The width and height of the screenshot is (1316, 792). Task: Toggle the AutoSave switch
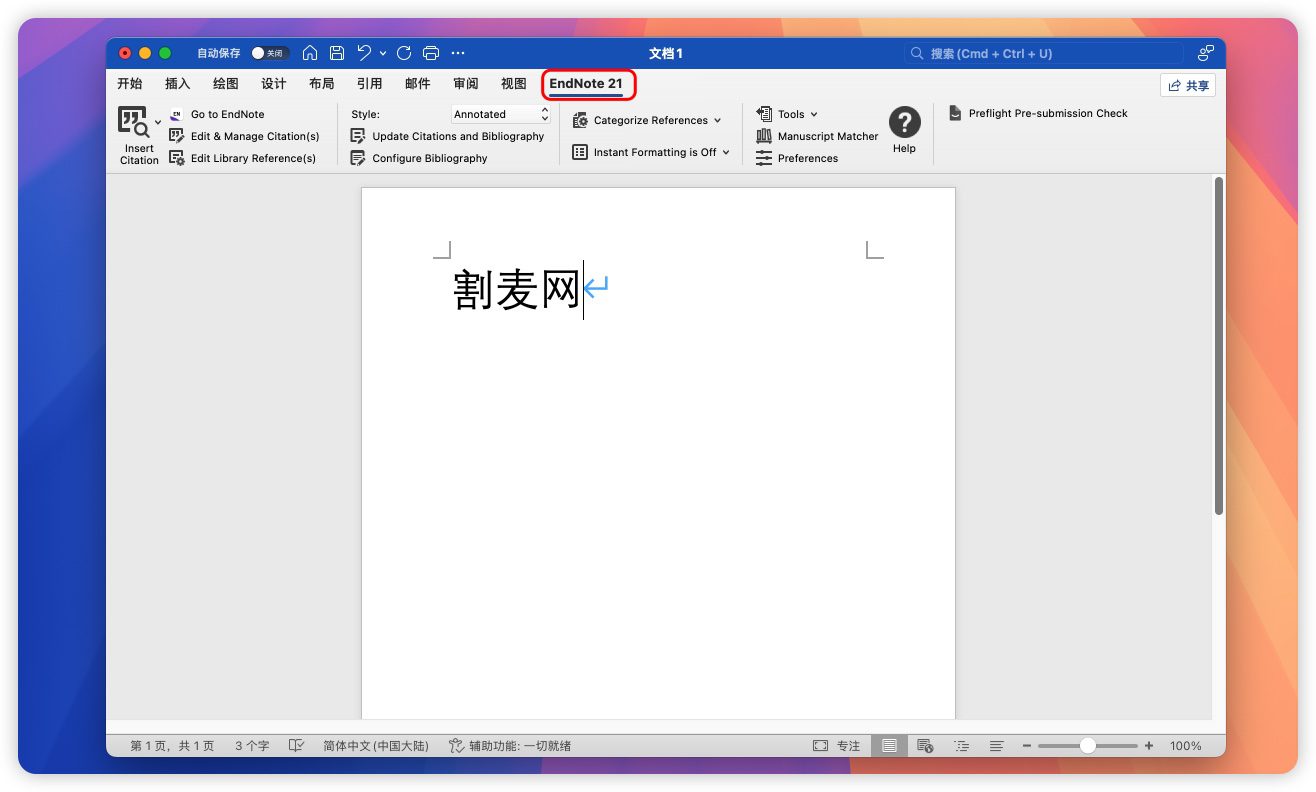coord(268,53)
